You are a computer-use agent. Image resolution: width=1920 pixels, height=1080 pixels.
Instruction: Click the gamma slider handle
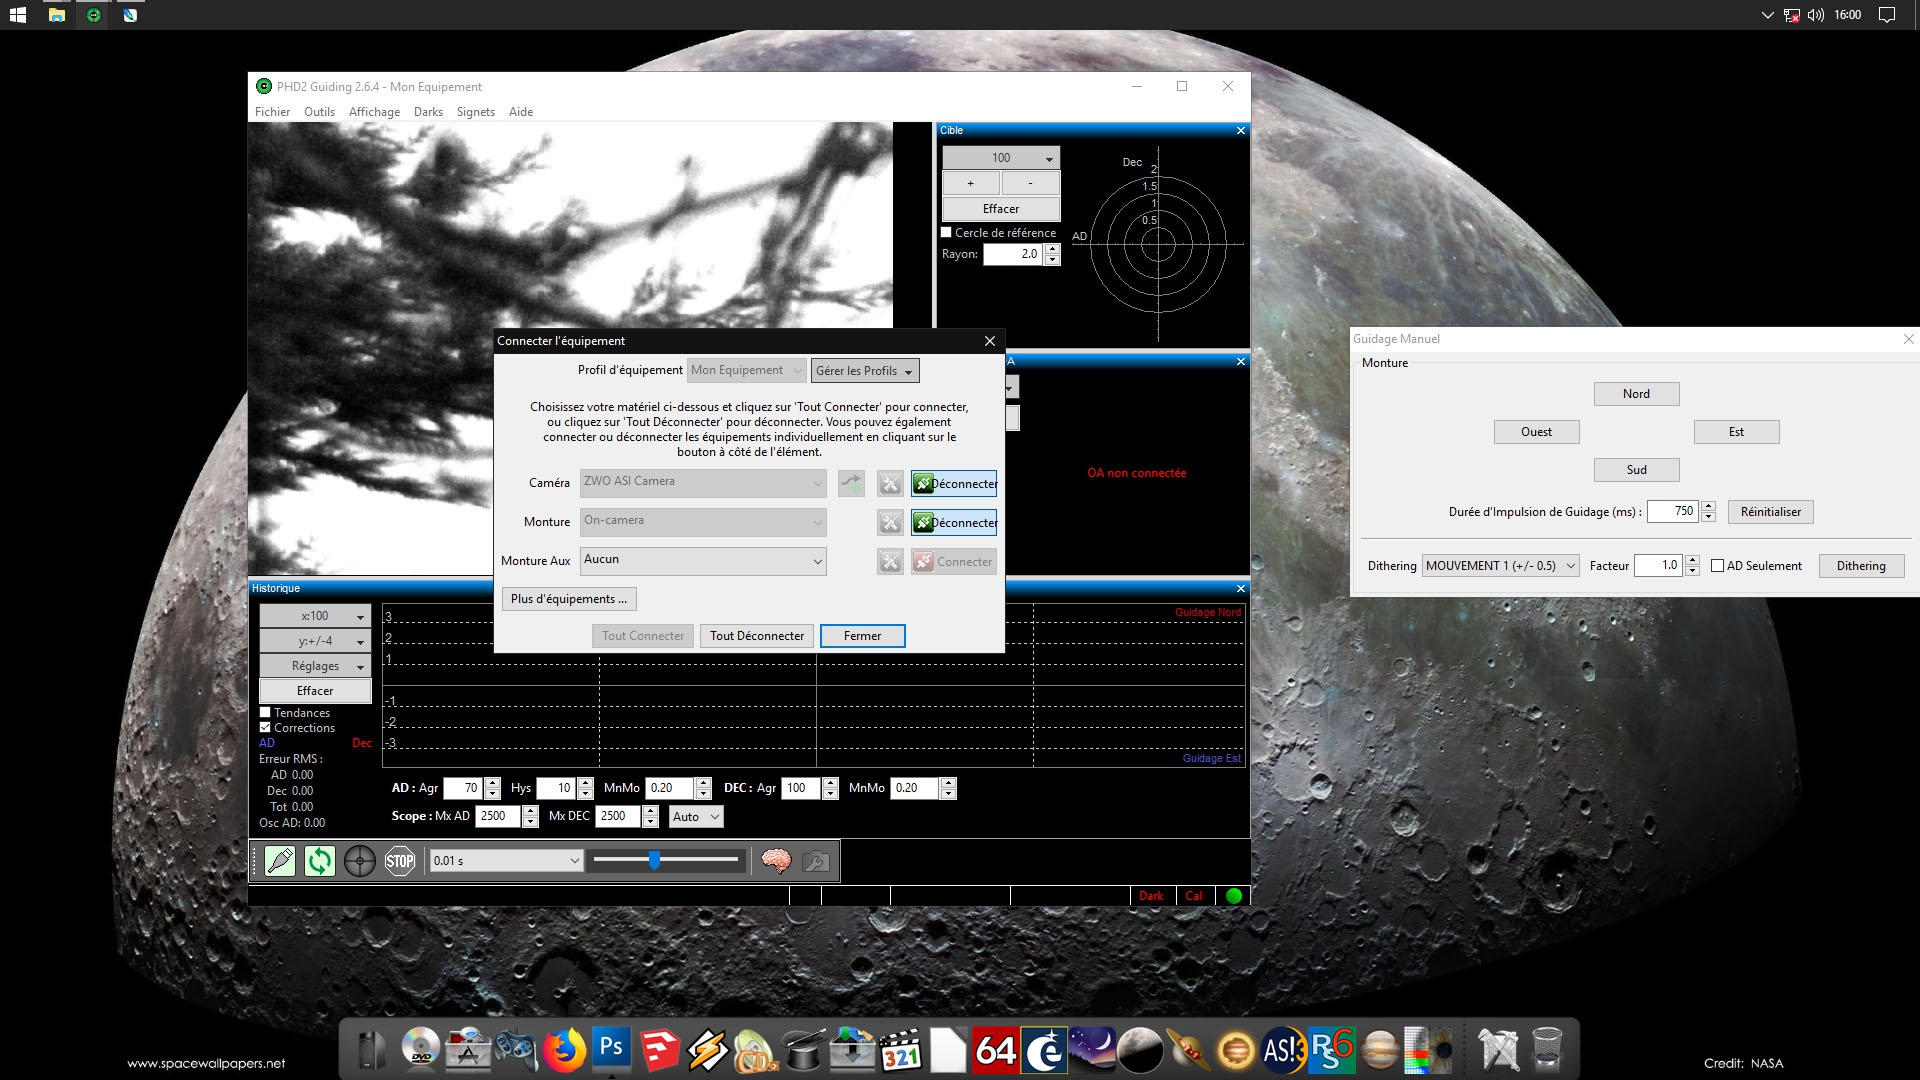pos(654,860)
